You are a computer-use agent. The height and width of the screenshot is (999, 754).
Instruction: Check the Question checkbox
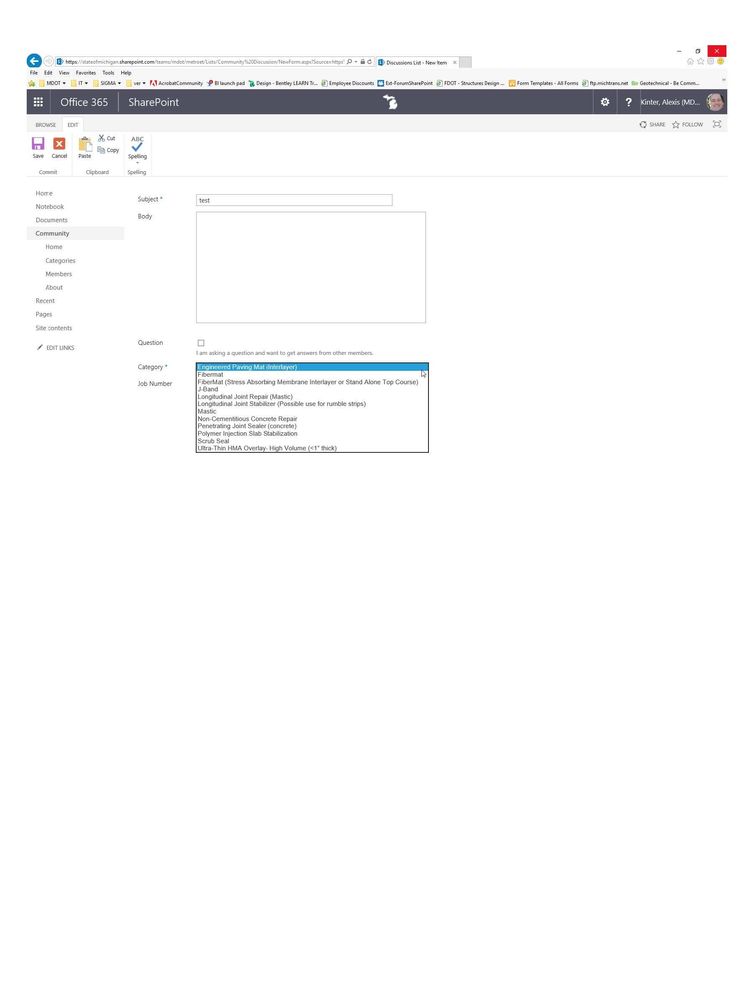tap(201, 343)
